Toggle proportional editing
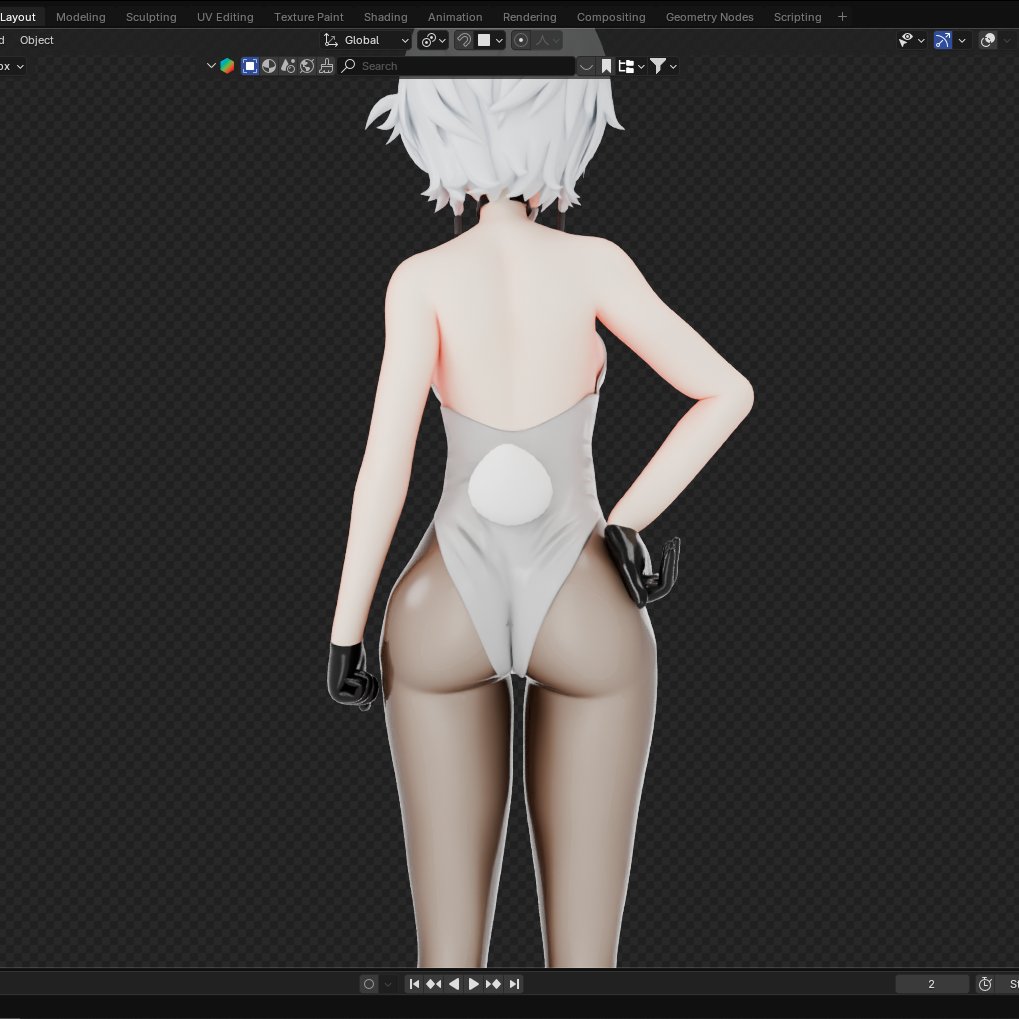Image resolution: width=1019 pixels, height=1019 pixels. pos(521,40)
